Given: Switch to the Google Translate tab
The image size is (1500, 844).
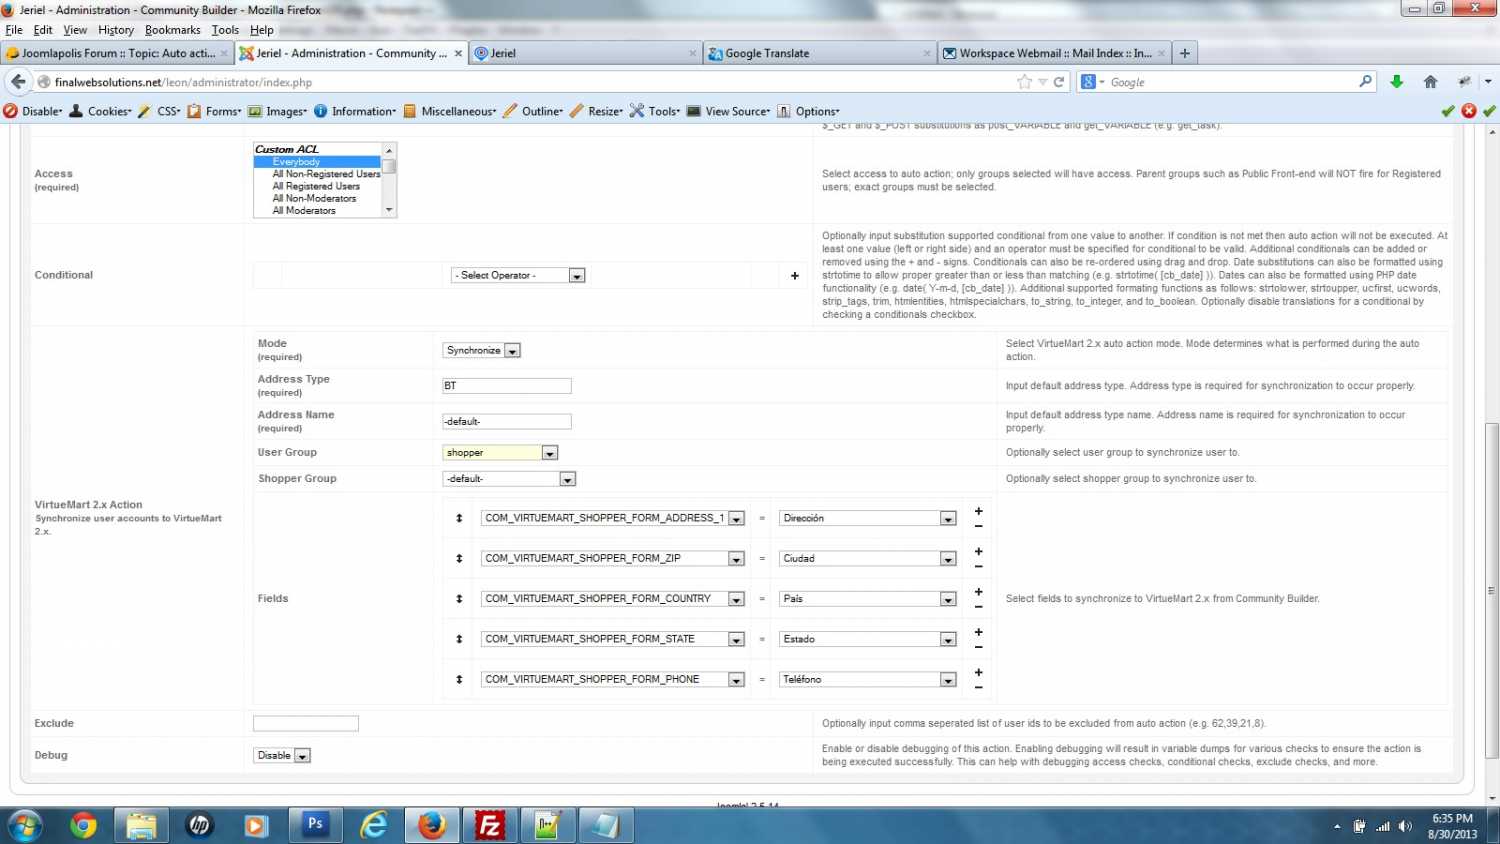Looking at the screenshot, I should (x=819, y=53).
